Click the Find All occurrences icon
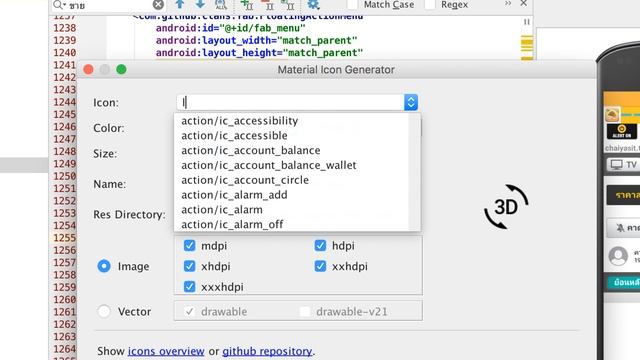The image size is (640, 360). coord(221,4)
